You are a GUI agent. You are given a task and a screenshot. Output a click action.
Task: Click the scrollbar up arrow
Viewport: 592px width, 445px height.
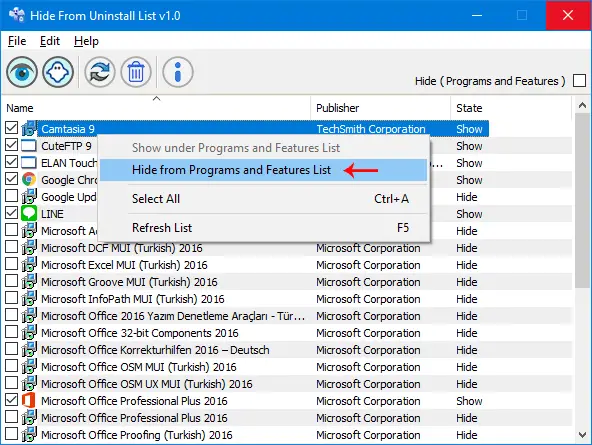[x=582, y=105]
